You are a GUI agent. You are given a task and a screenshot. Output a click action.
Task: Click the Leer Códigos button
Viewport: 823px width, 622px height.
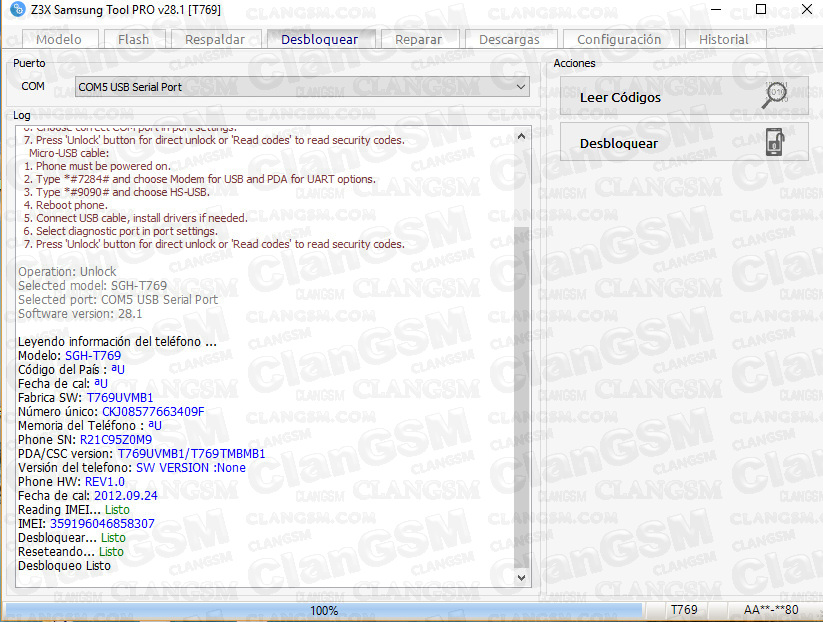point(684,97)
